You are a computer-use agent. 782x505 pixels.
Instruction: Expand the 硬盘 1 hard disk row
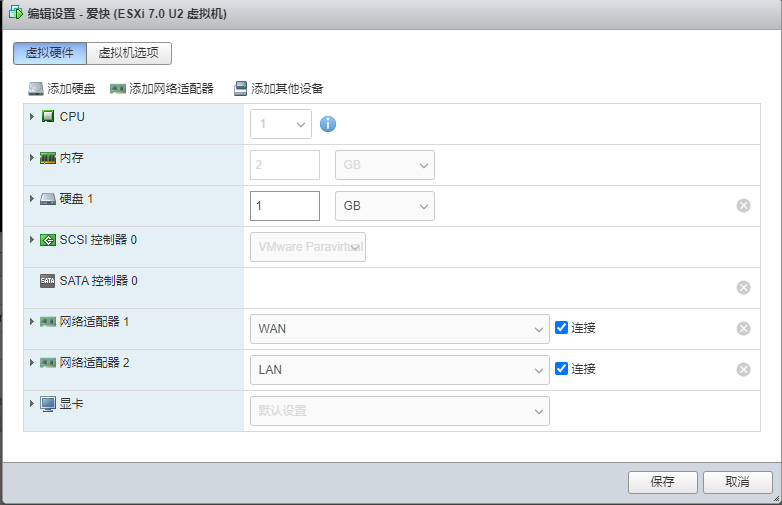tap(32, 199)
